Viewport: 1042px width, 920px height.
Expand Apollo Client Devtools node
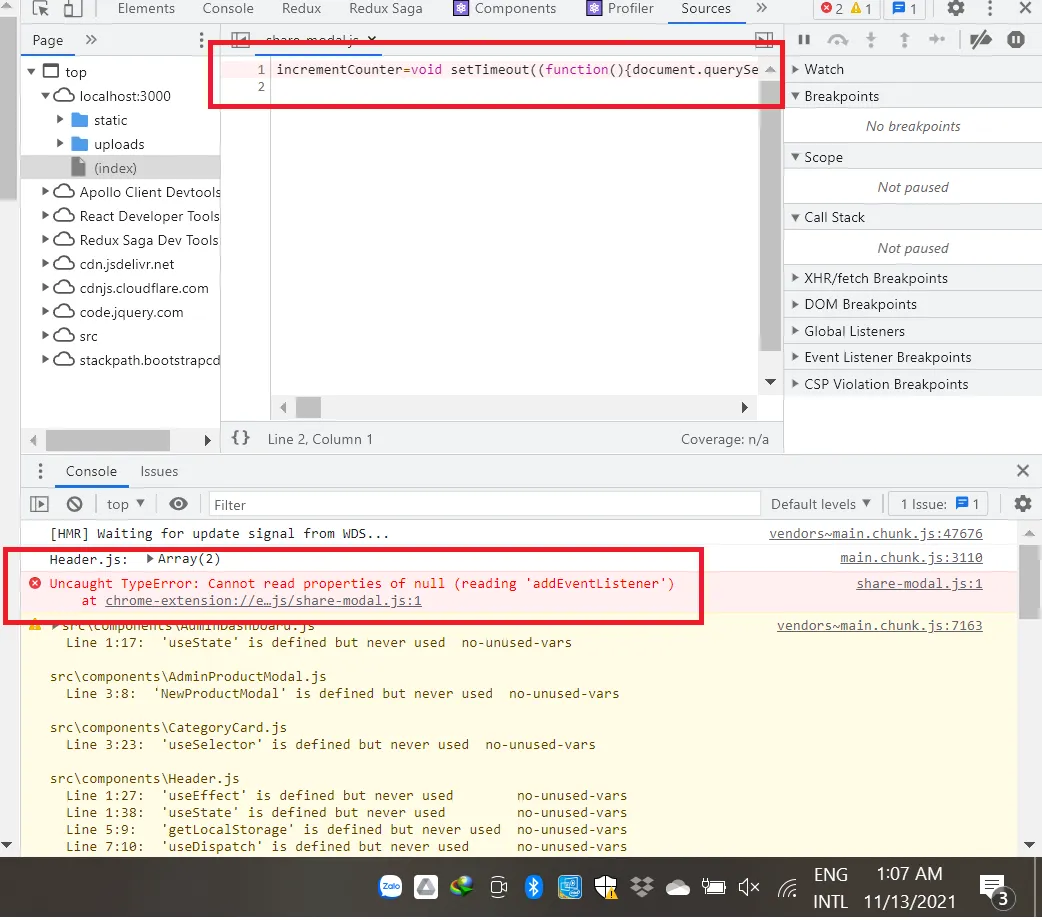click(x=45, y=191)
